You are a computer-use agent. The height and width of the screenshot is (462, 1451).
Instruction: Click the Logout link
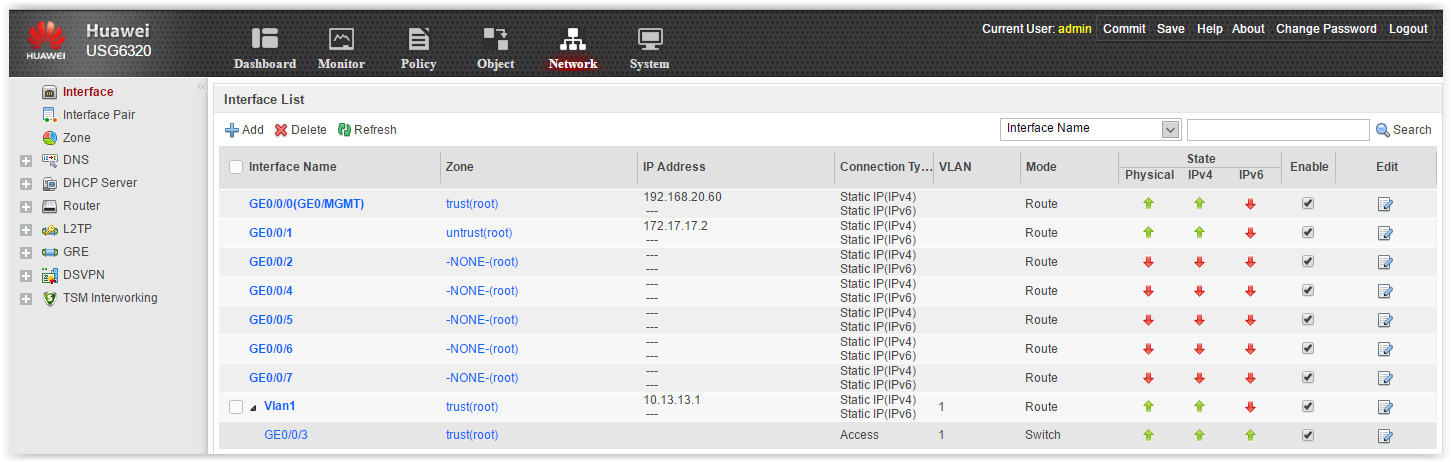click(1408, 29)
